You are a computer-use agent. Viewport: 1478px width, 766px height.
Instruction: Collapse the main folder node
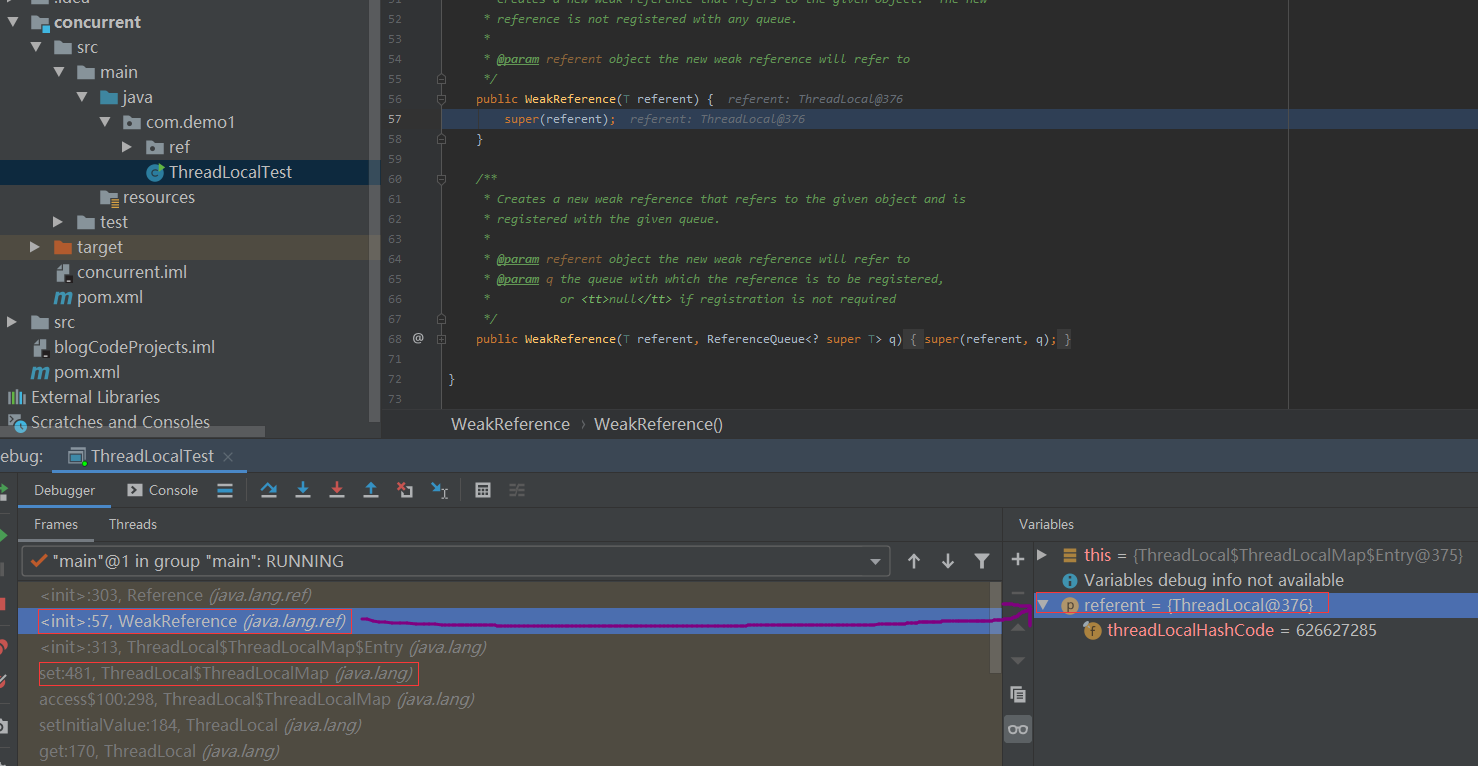pyautogui.click(x=59, y=72)
